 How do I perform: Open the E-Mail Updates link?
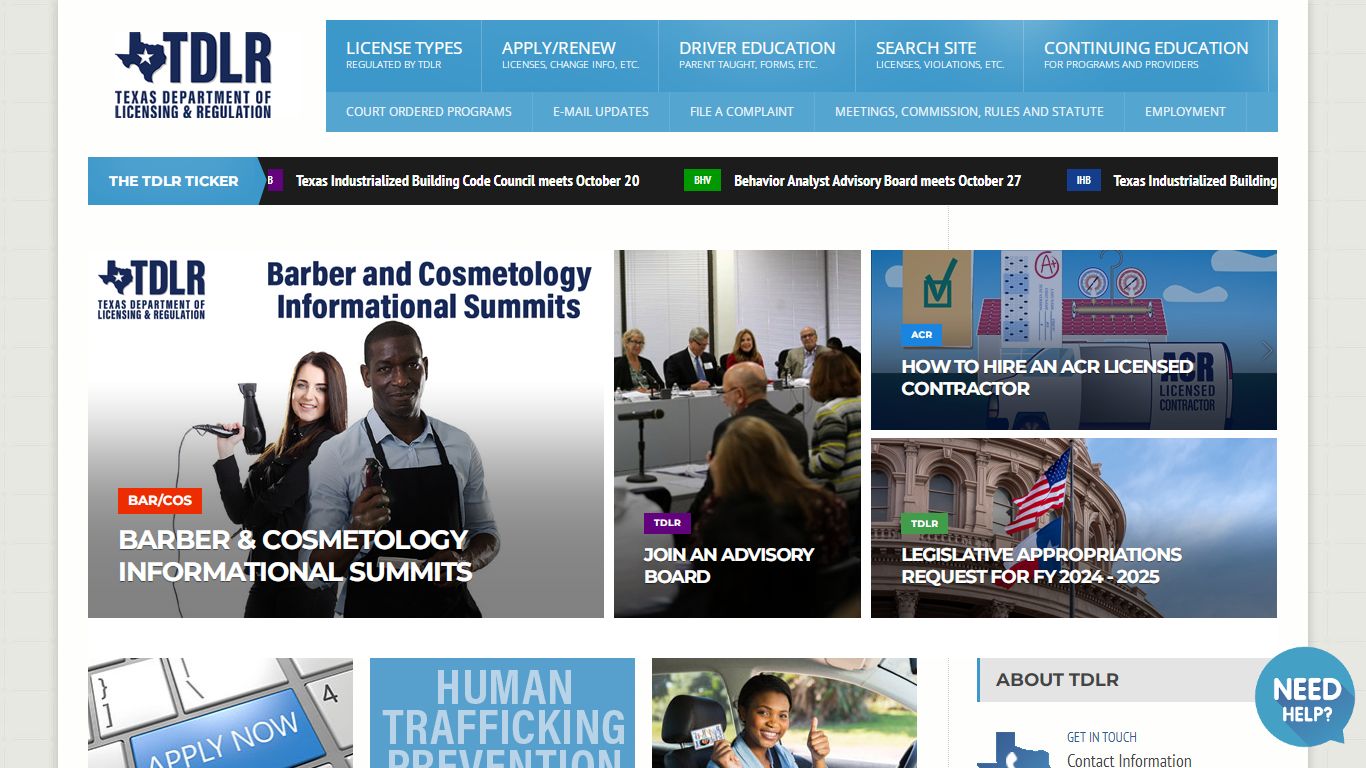[x=601, y=112]
